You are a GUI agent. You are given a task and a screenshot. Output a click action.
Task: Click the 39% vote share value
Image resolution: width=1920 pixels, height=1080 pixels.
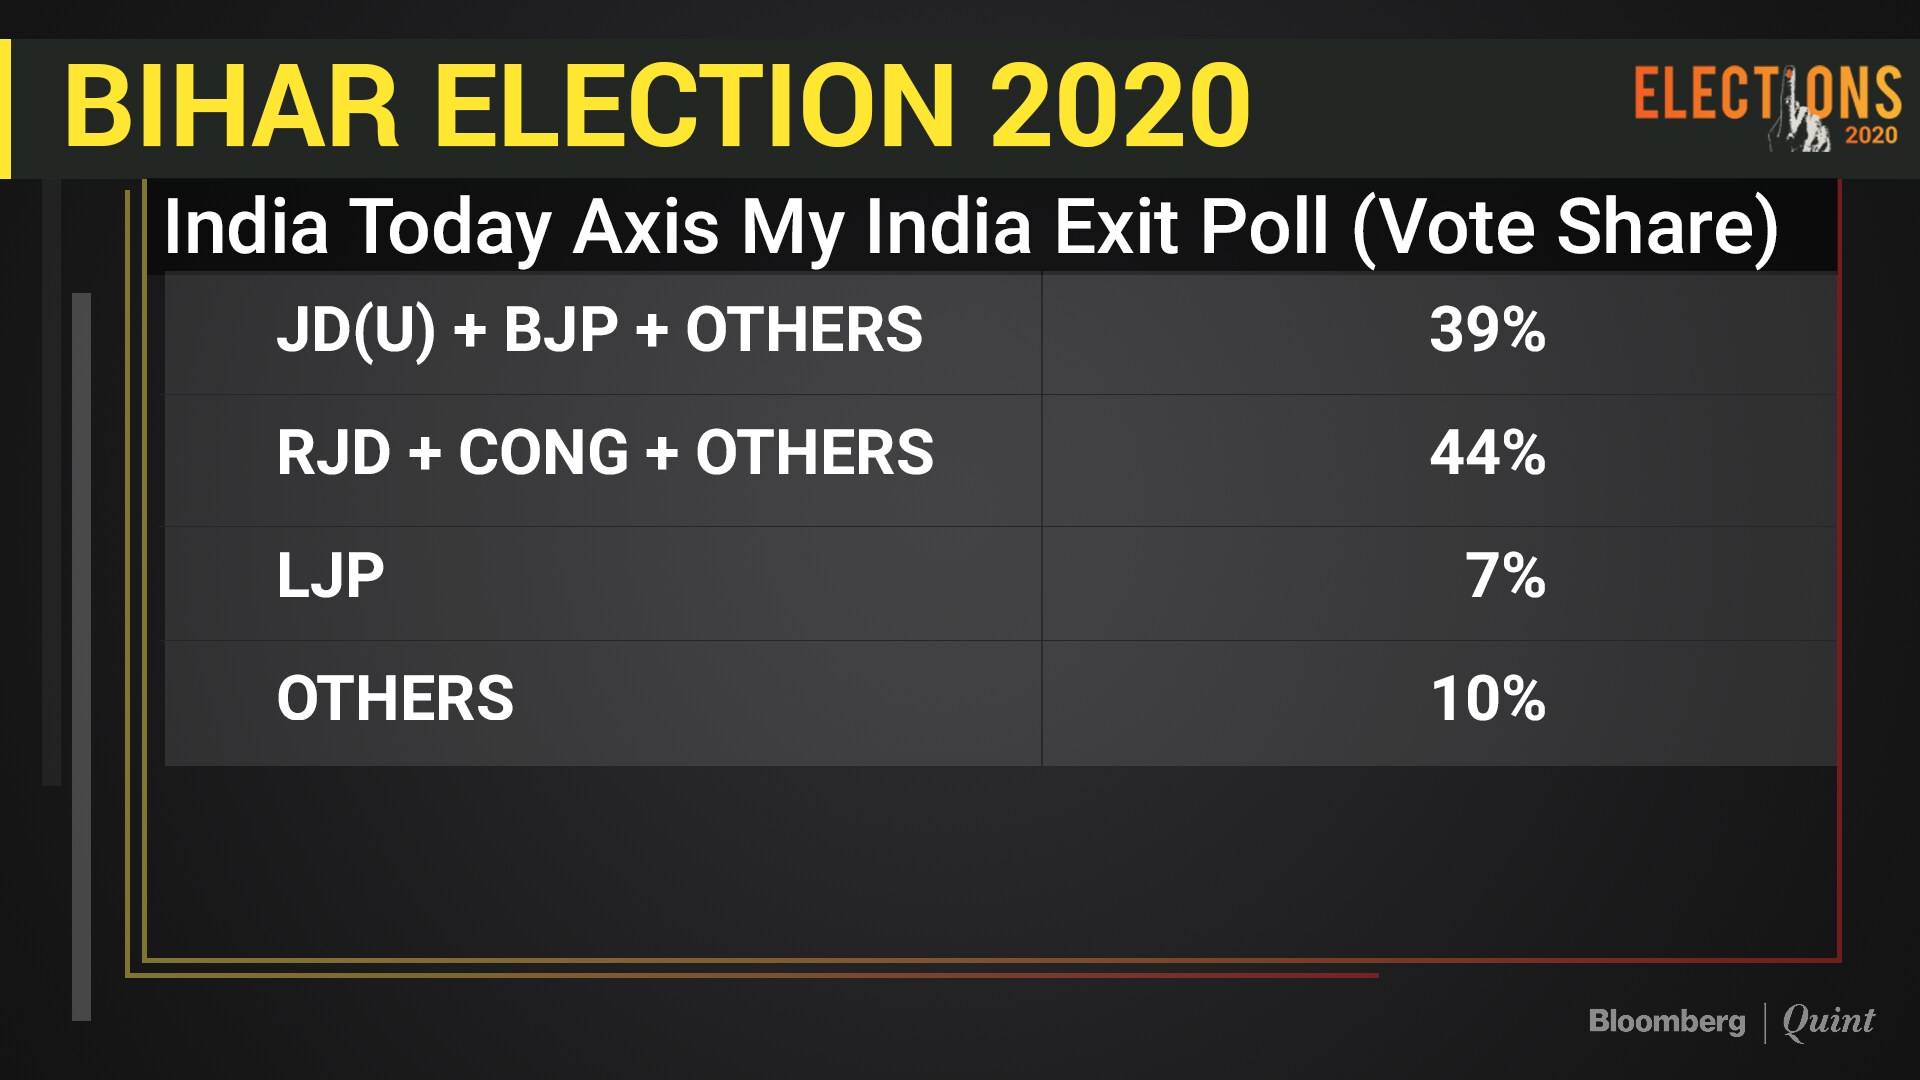1487,330
